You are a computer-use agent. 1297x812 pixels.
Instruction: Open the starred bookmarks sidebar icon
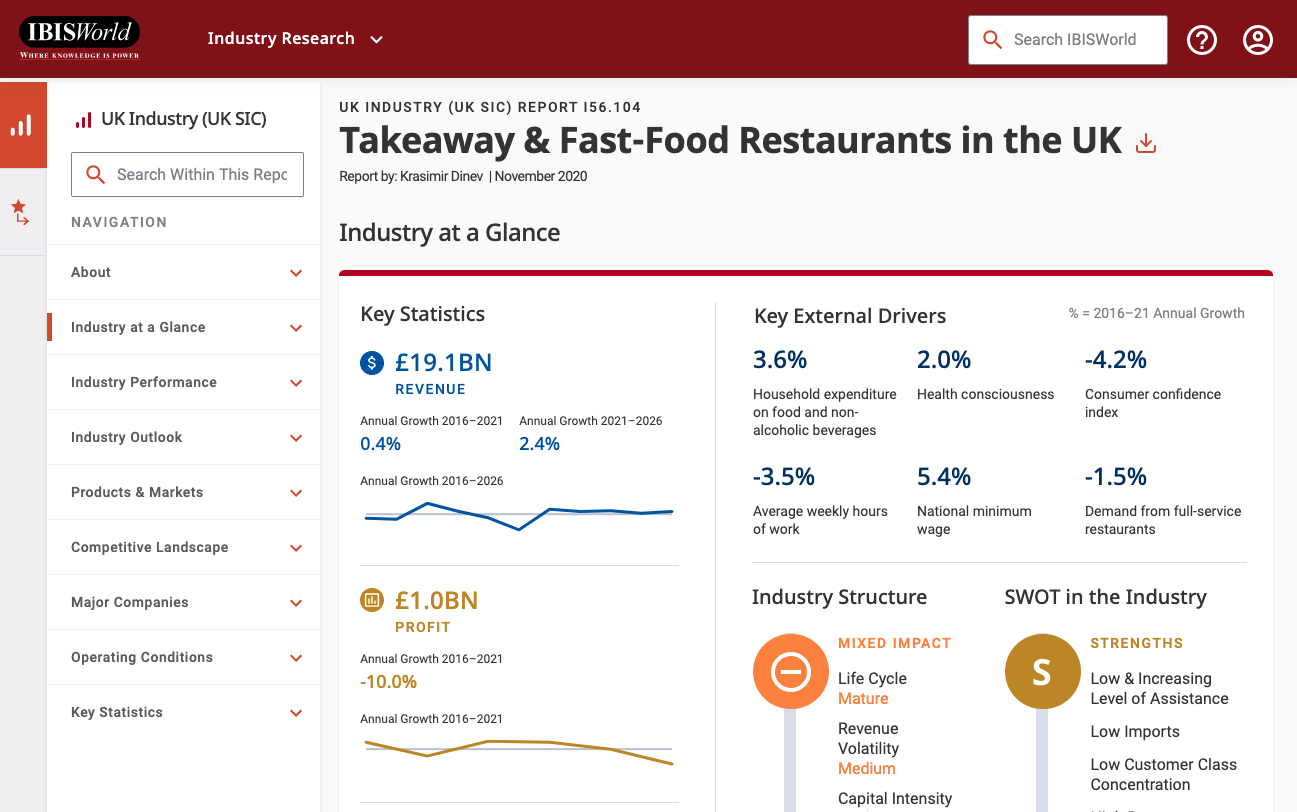coord(20,212)
